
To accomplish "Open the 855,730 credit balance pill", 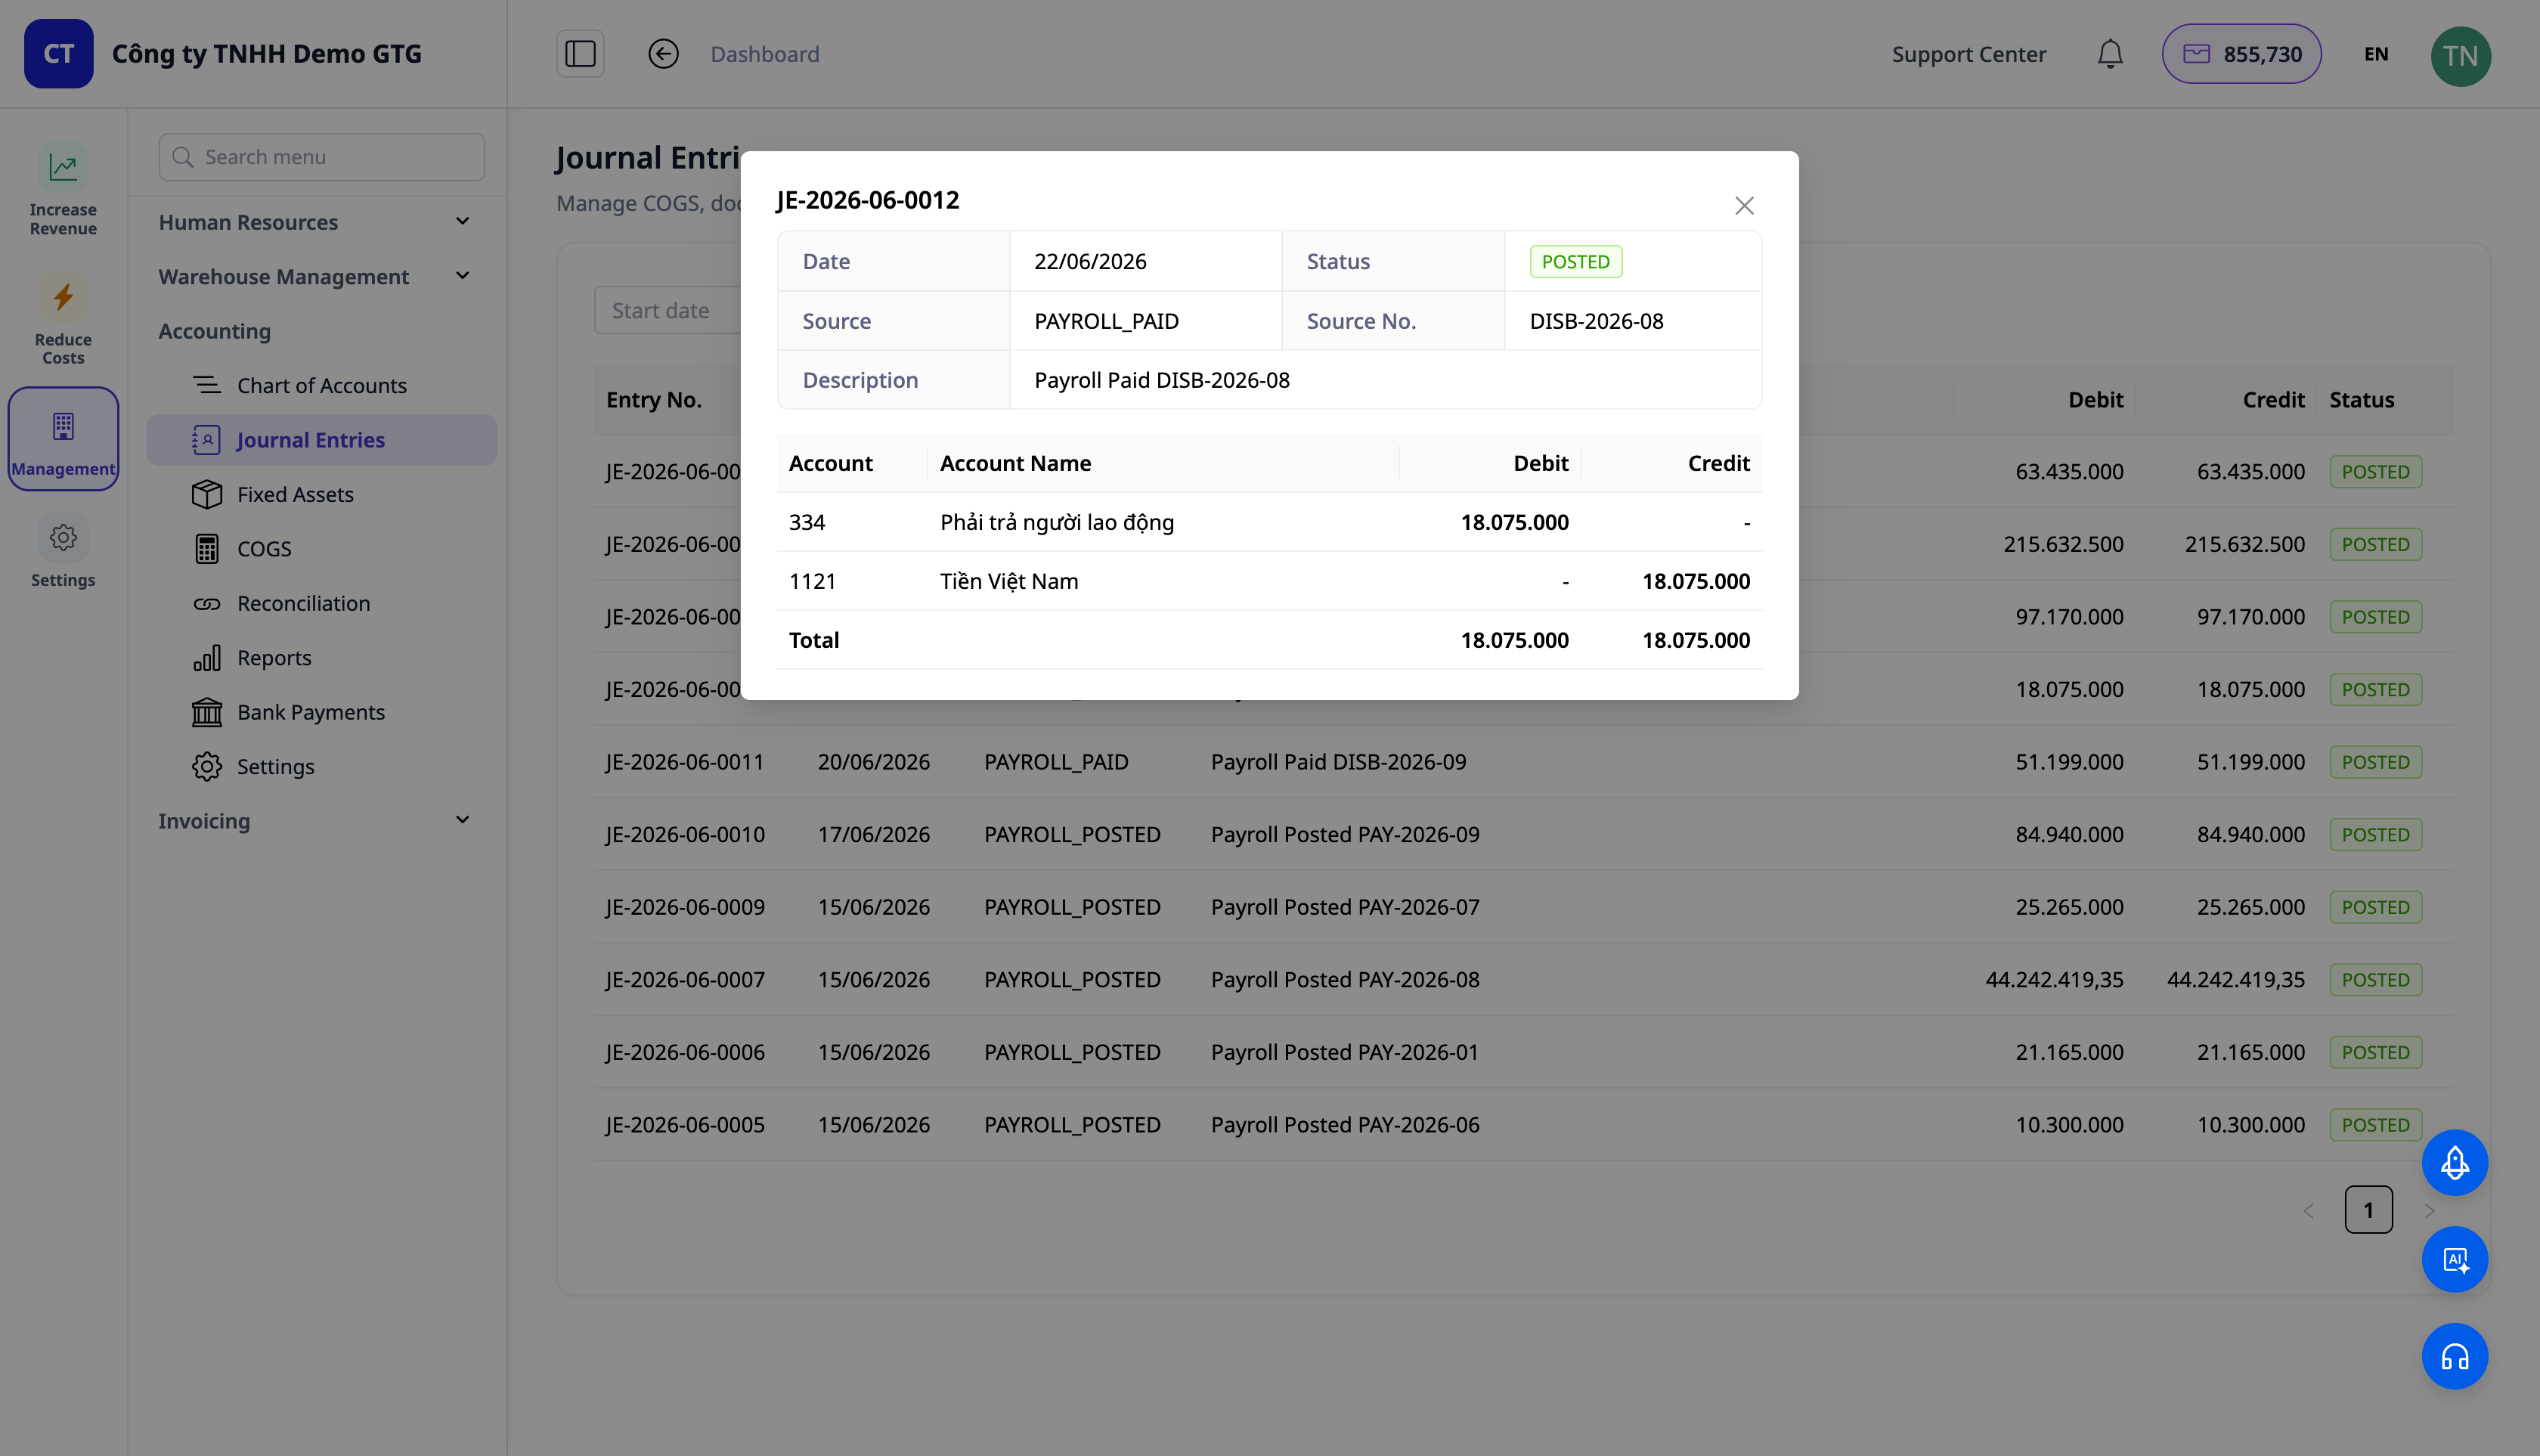I will click(x=2241, y=54).
